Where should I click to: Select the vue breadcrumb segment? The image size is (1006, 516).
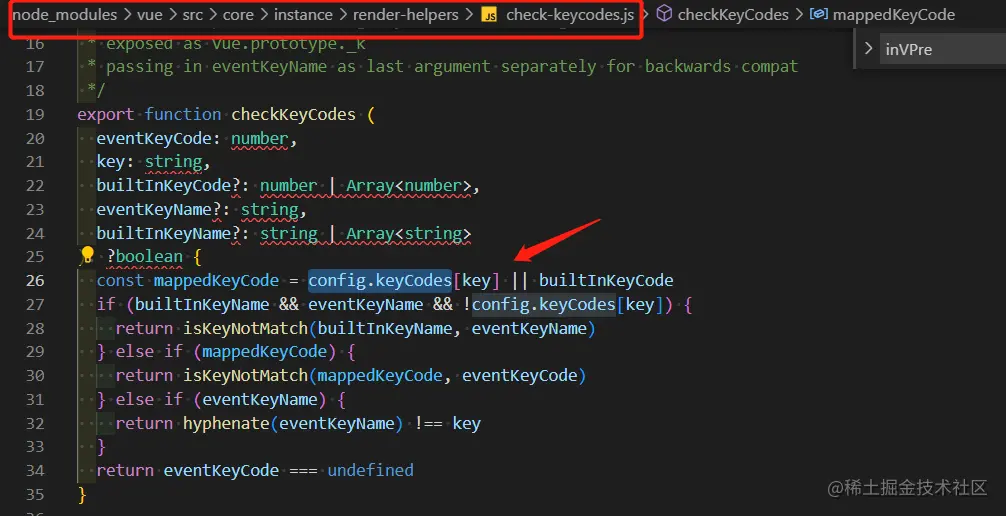(x=149, y=15)
